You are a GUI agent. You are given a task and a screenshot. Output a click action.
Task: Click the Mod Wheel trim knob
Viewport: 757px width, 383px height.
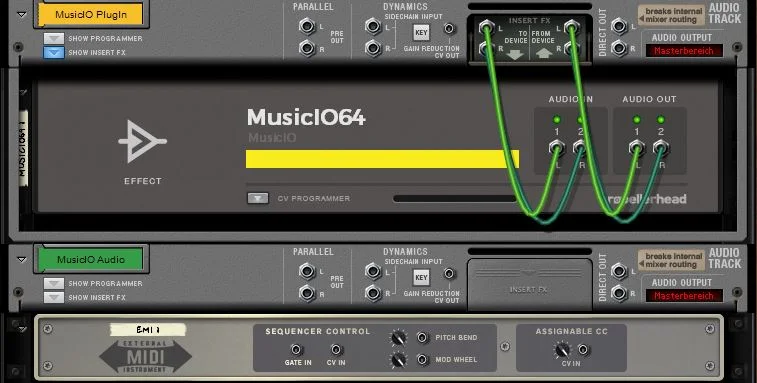click(x=398, y=360)
